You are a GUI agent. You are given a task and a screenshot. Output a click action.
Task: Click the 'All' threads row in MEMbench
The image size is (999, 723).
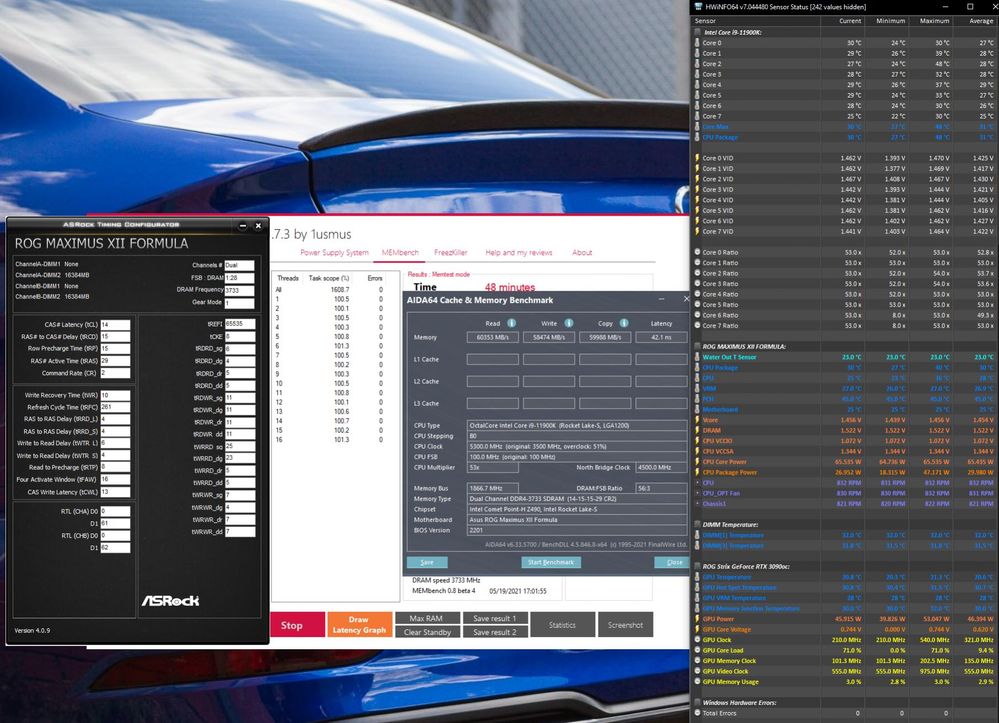pos(329,289)
